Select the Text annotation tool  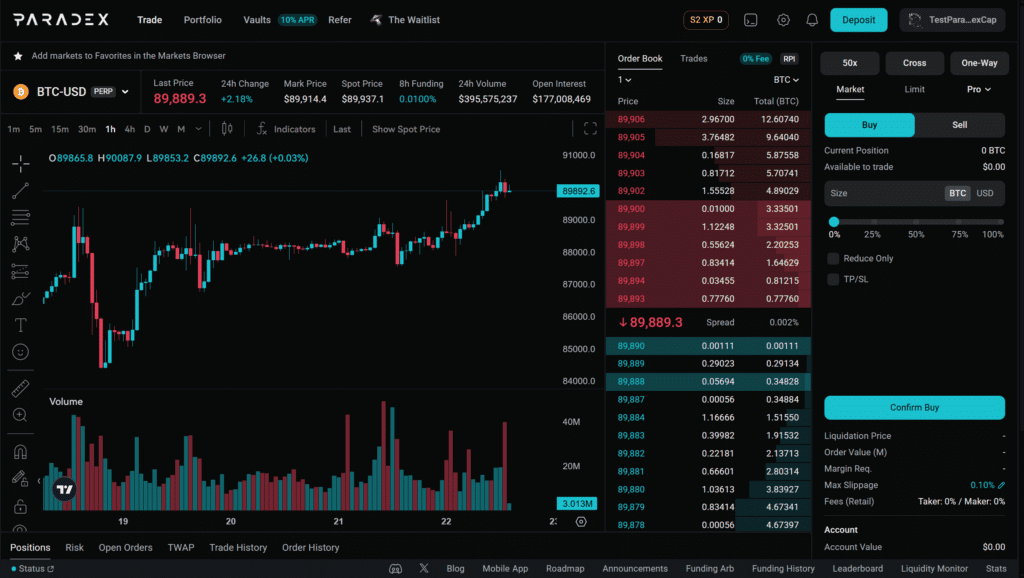20,325
